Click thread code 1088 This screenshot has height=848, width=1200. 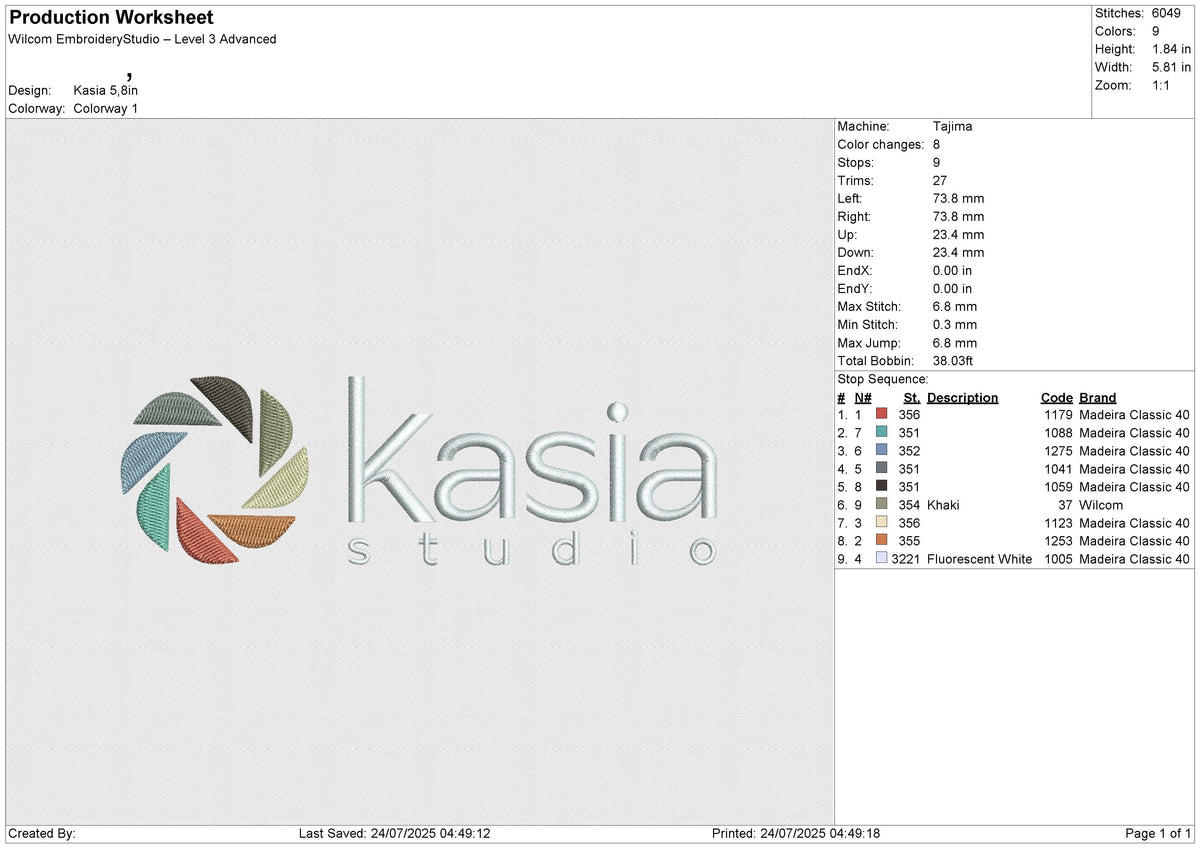1058,432
